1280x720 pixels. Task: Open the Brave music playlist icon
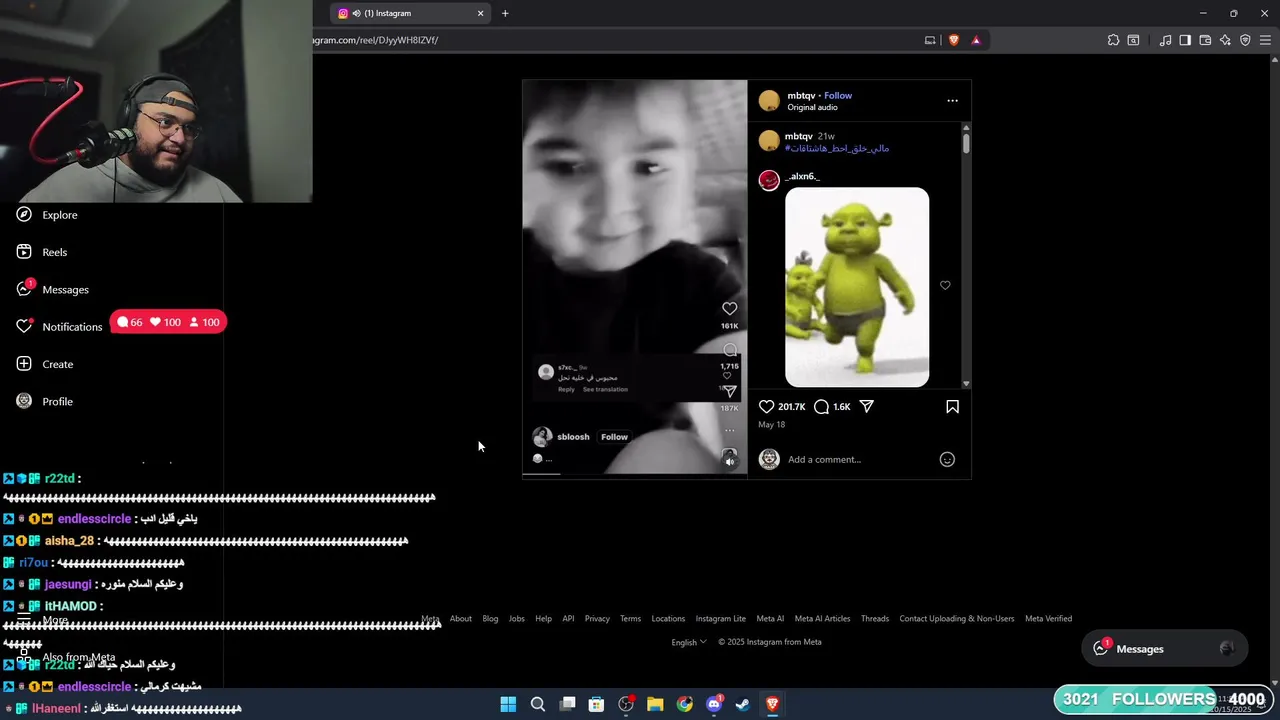tap(1165, 40)
